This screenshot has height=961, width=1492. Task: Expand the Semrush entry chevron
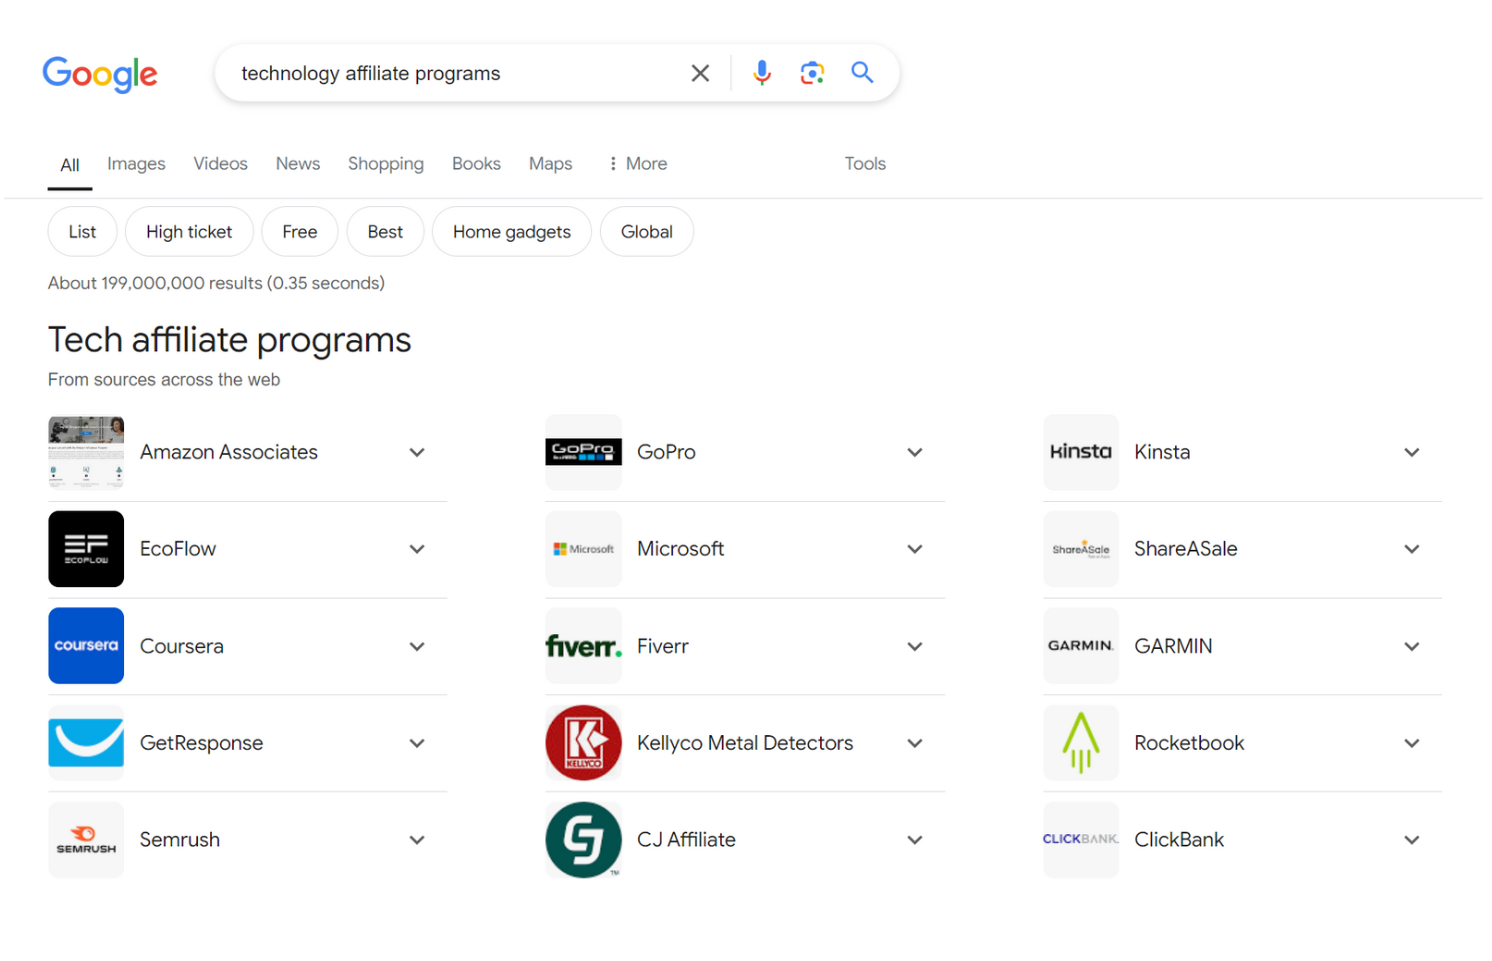pyautogui.click(x=417, y=840)
